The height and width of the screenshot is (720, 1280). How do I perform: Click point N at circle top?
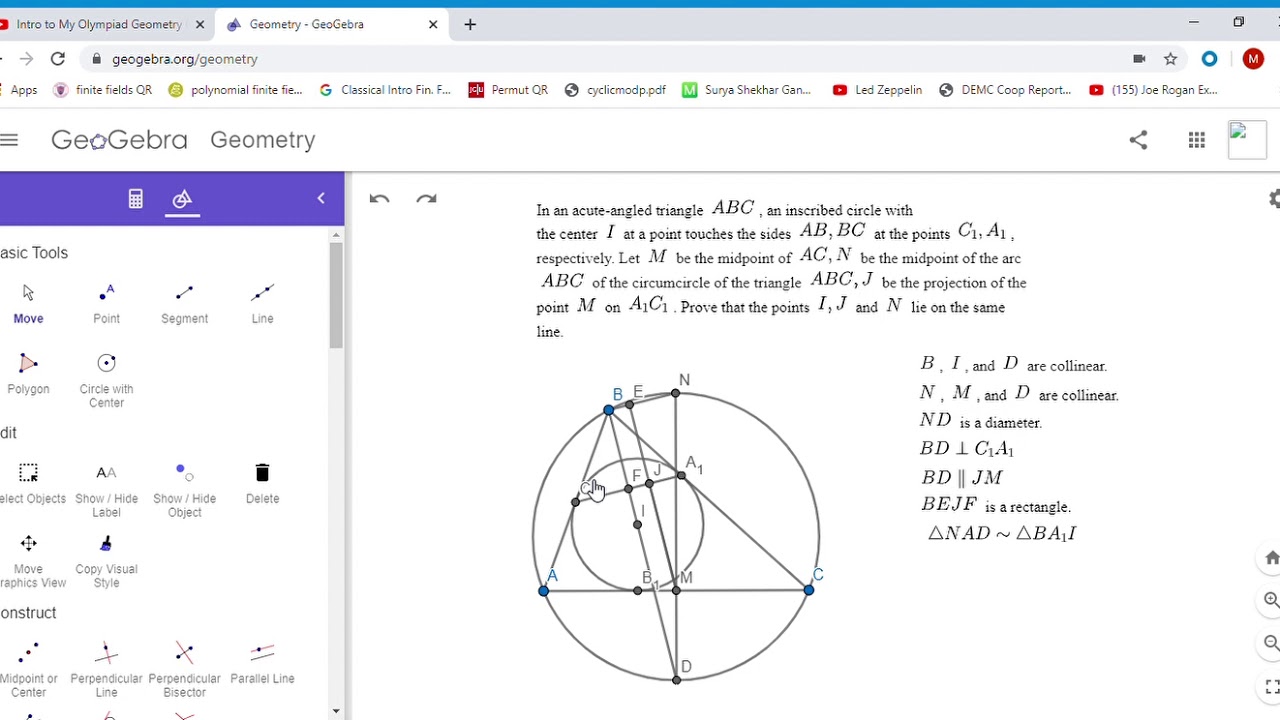click(x=676, y=393)
